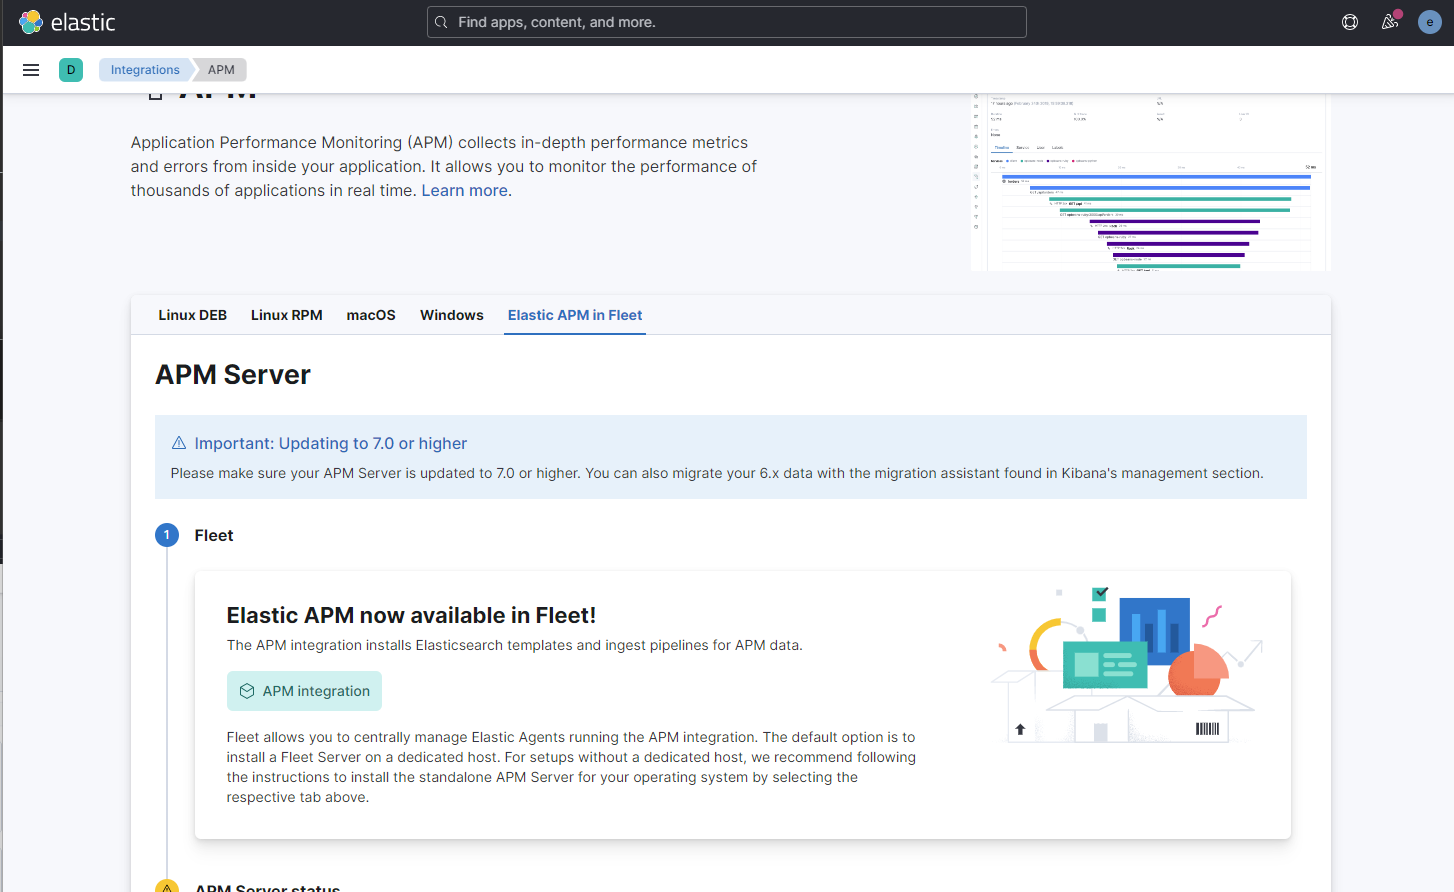
Task: Open the D space selector avatar
Action: coord(71,70)
